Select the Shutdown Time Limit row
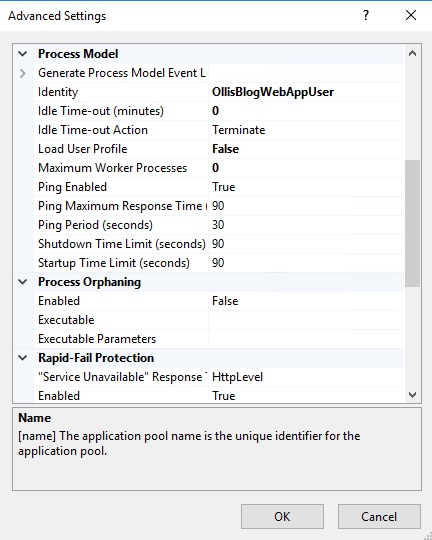This screenshot has height=540, width=432. click(219, 244)
